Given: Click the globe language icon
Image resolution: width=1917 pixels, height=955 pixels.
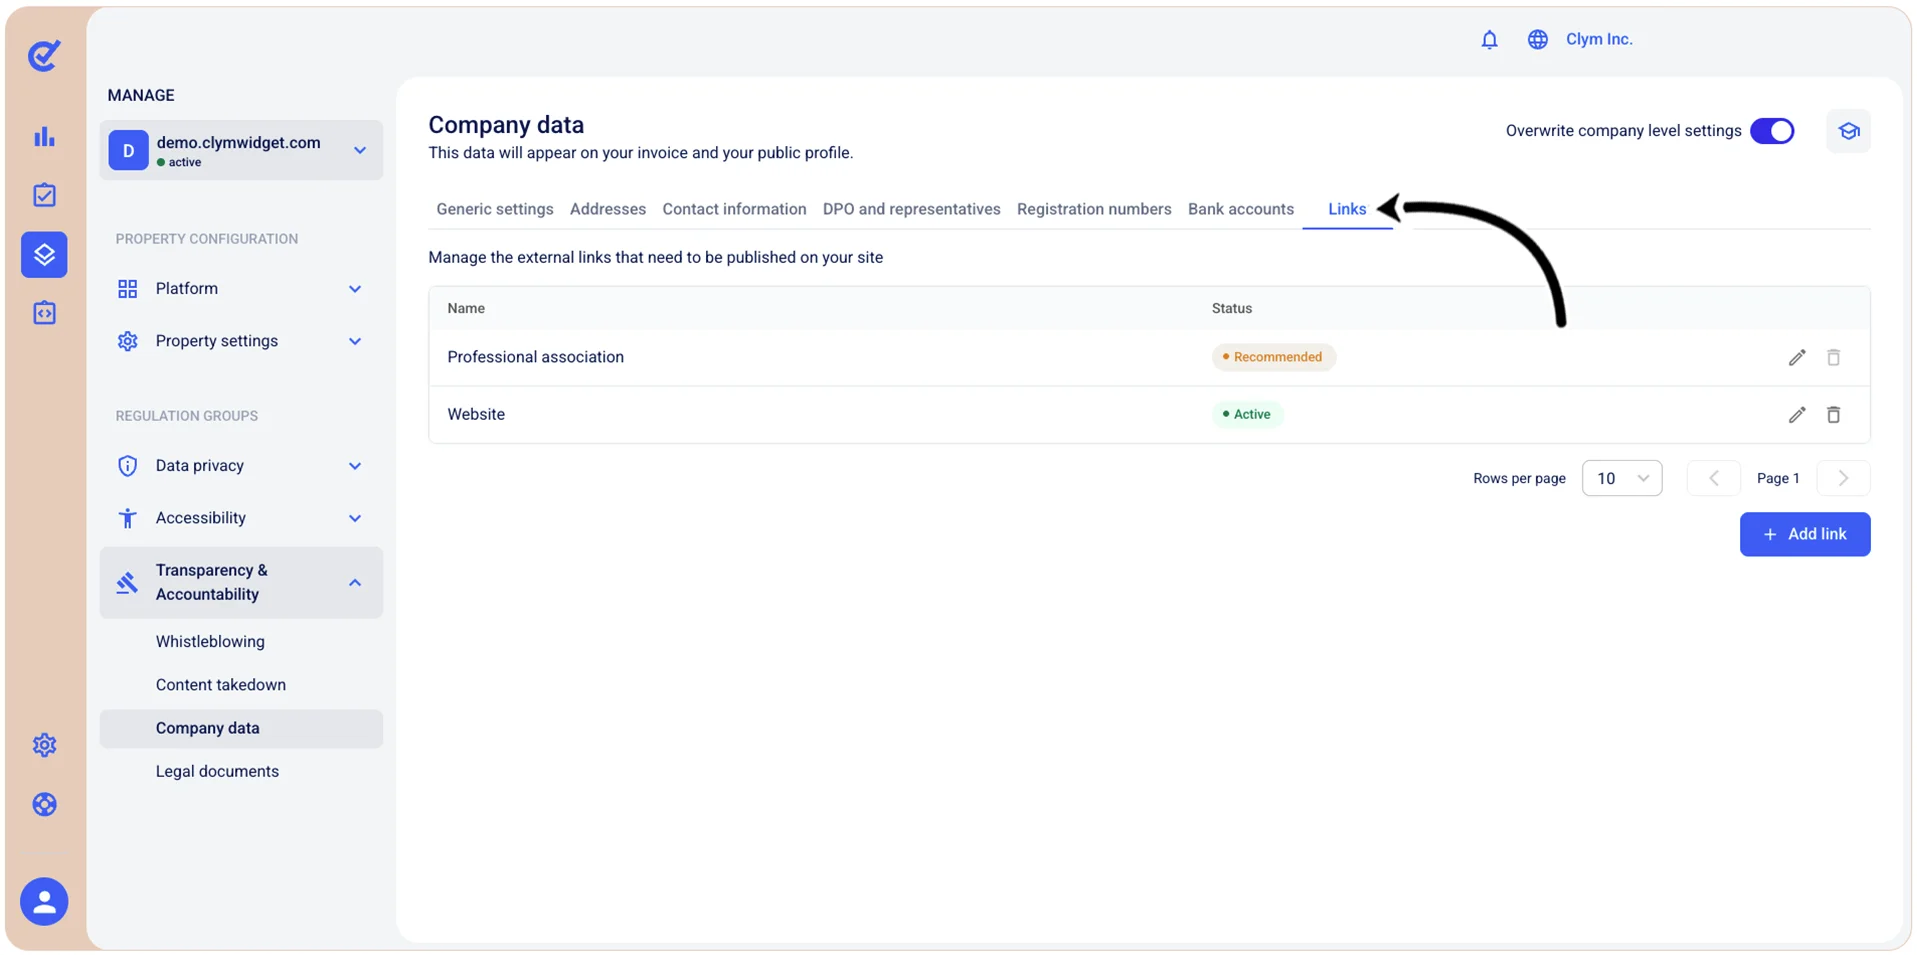Looking at the screenshot, I should (x=1537, y=39).
